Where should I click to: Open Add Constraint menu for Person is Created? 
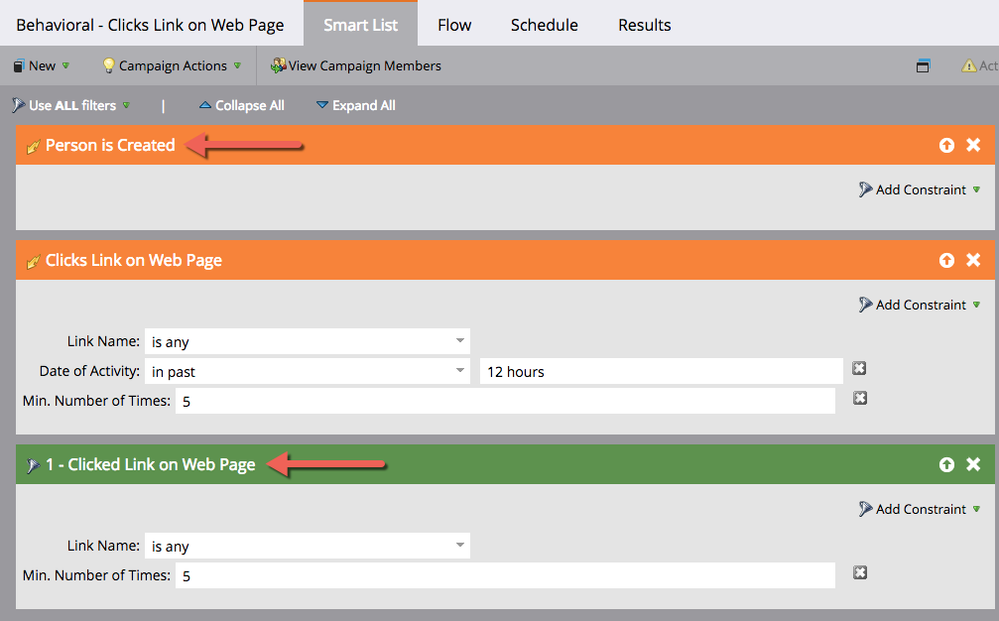click(919, 190)
